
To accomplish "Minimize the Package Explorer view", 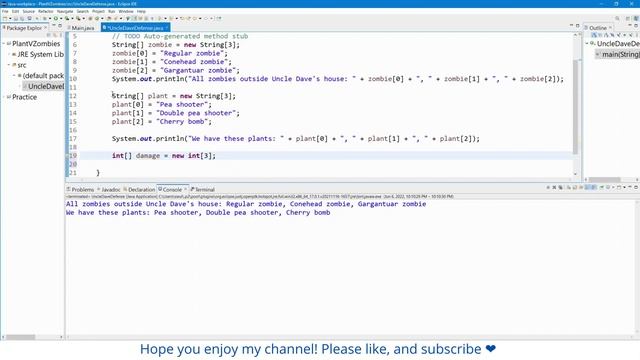I will coord(53,25).
